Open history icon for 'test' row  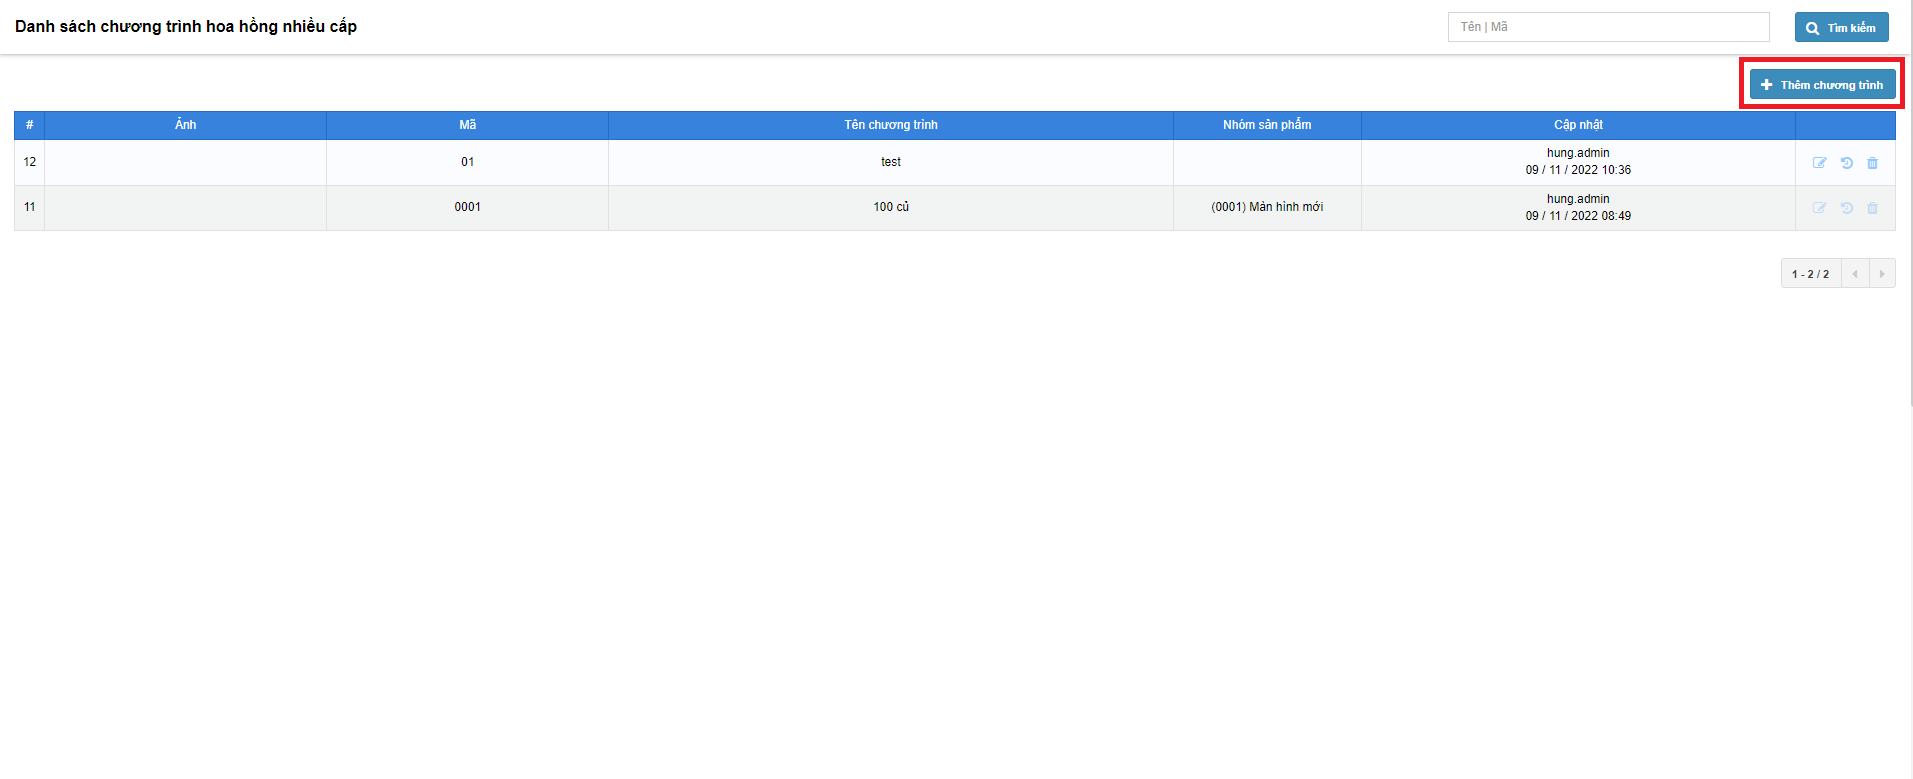point(1846,163)
